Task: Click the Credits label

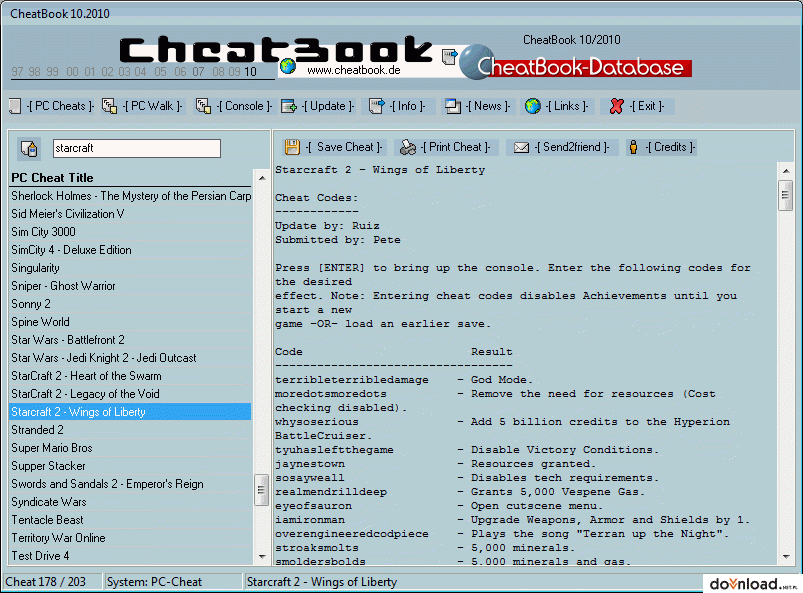Action: click(x=670, y=147)
